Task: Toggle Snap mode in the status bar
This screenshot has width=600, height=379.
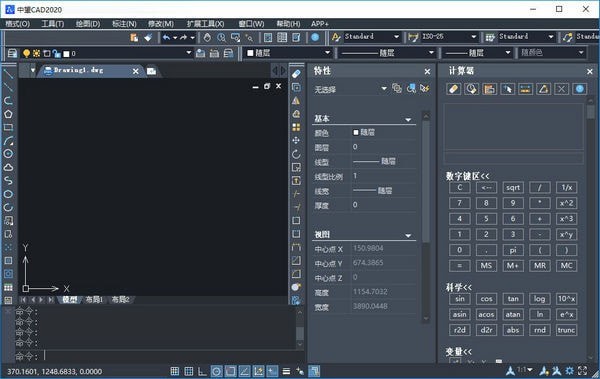Action: [x=174, y=371]
